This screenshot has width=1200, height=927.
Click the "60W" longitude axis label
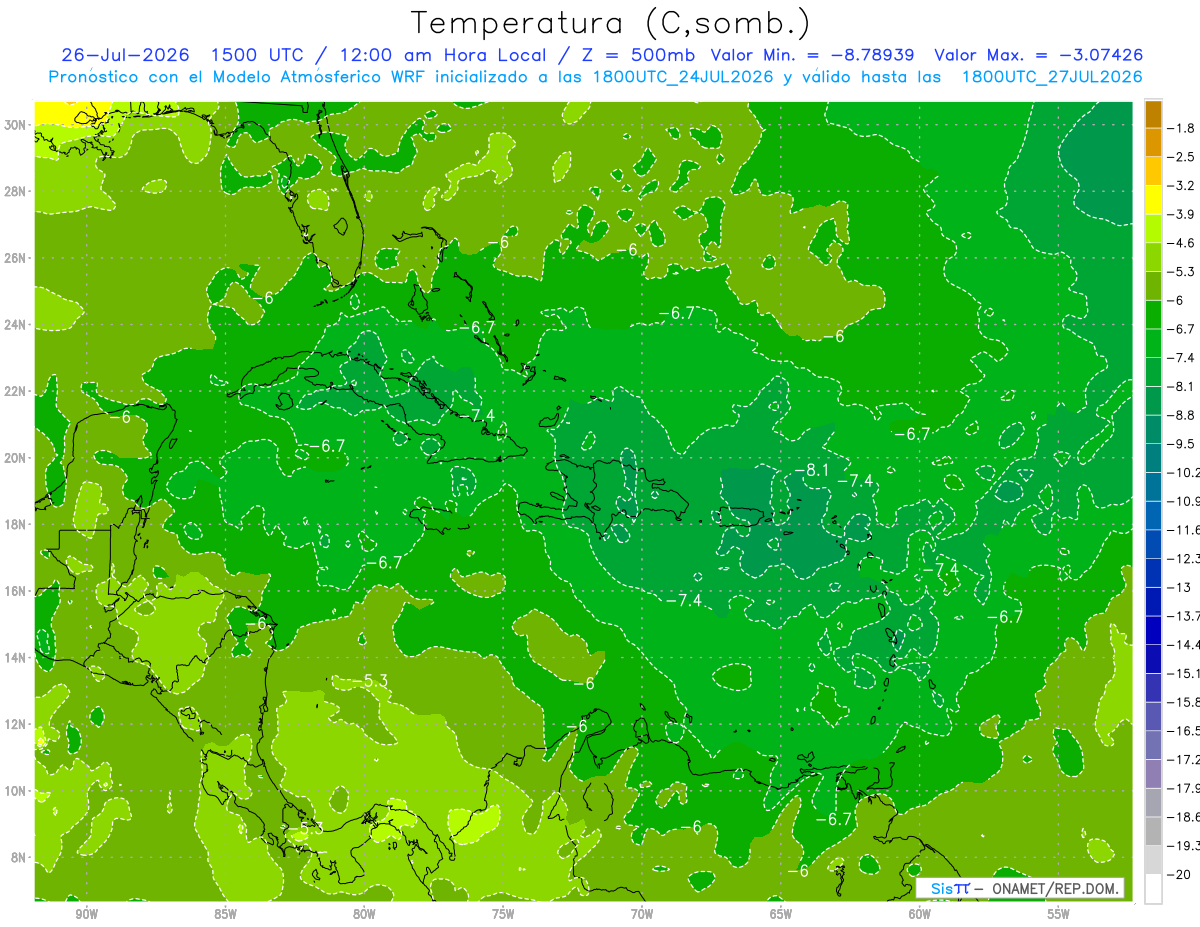920,914
